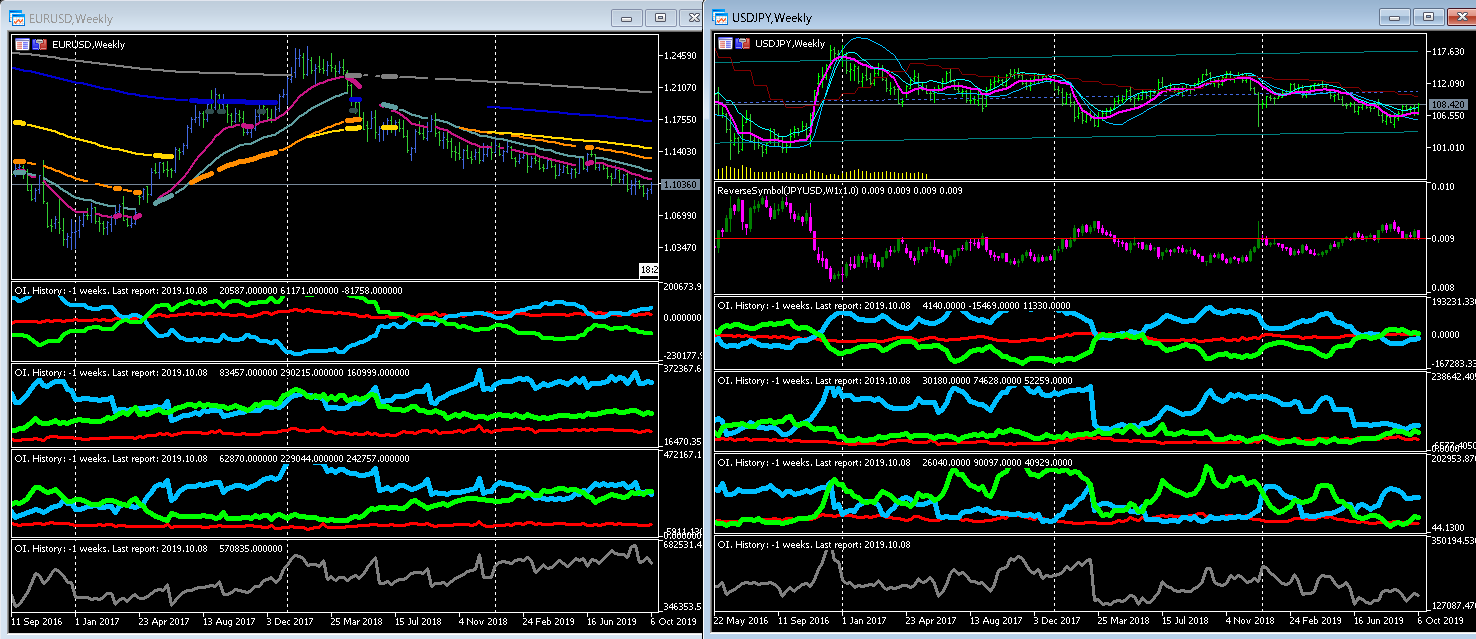Click the 22 May 2016 date on USDJPY axis
Viewport: 1476px width, 639px height.
[743, 621]
